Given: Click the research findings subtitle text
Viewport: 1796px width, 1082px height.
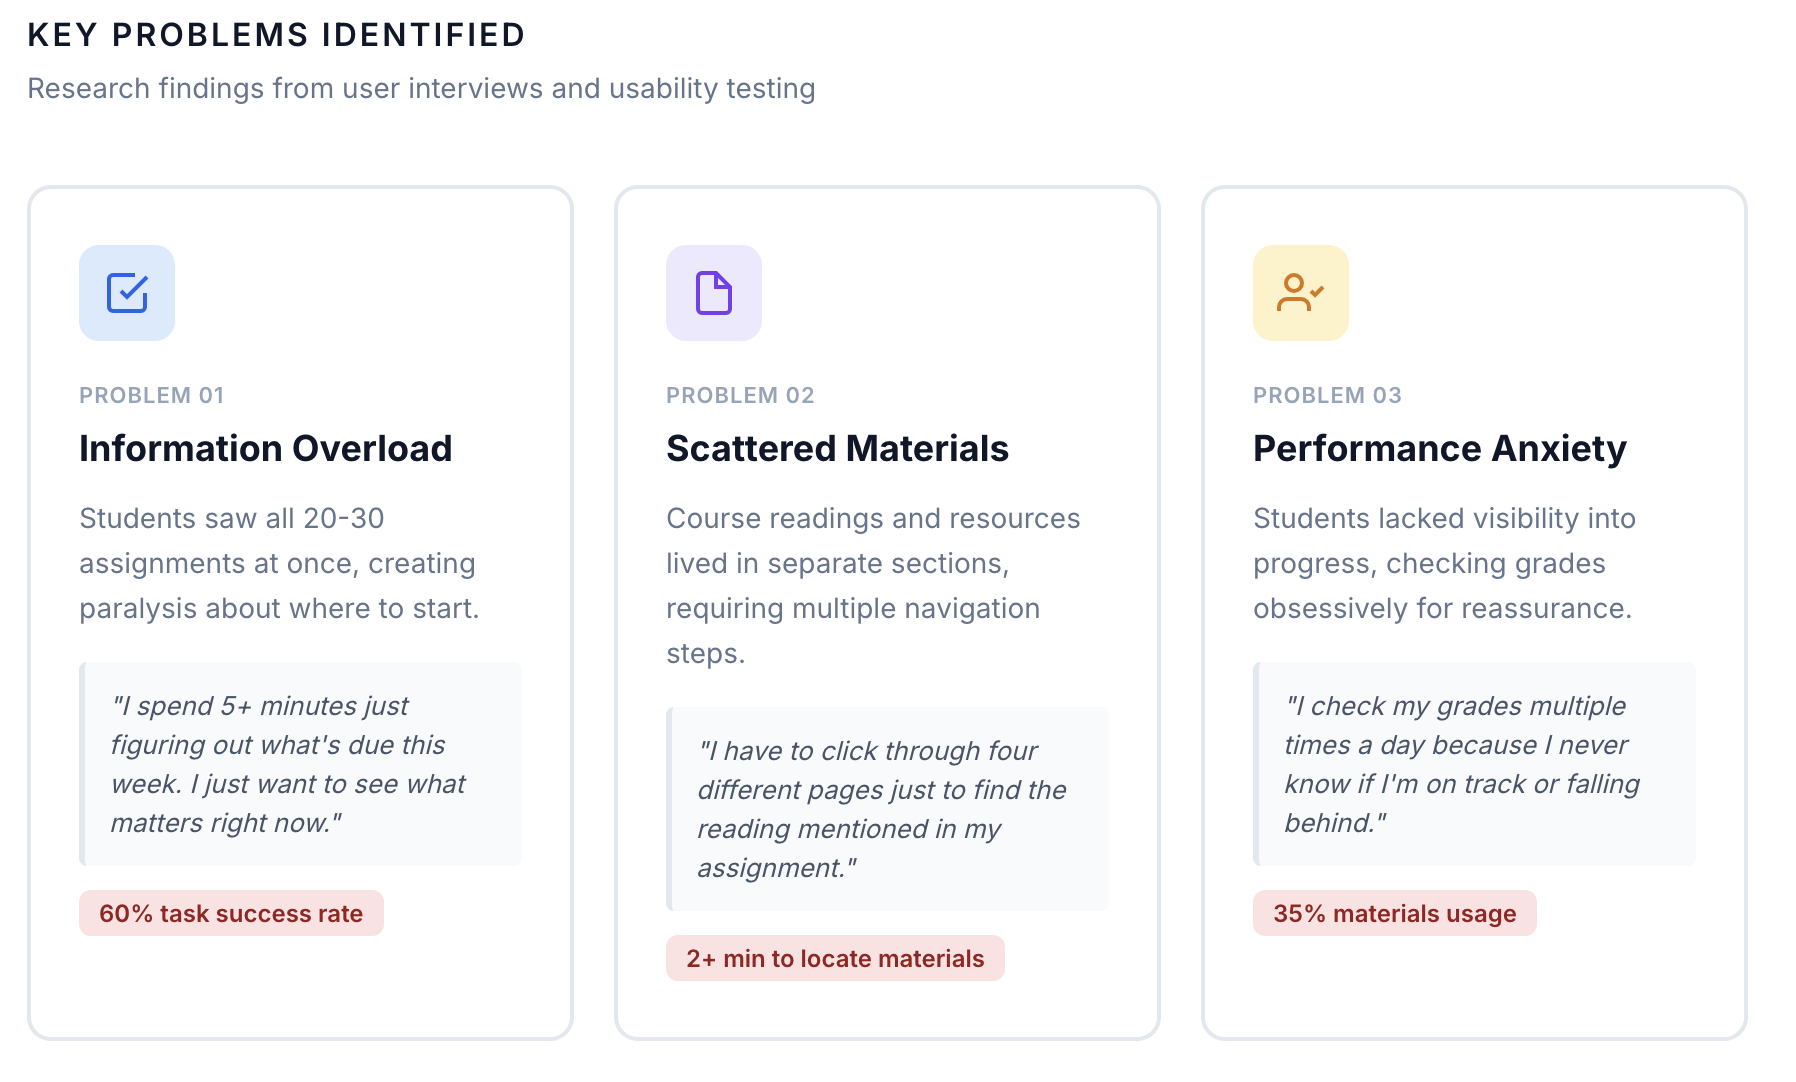Looking at the screenshot, I should (421, 88).
